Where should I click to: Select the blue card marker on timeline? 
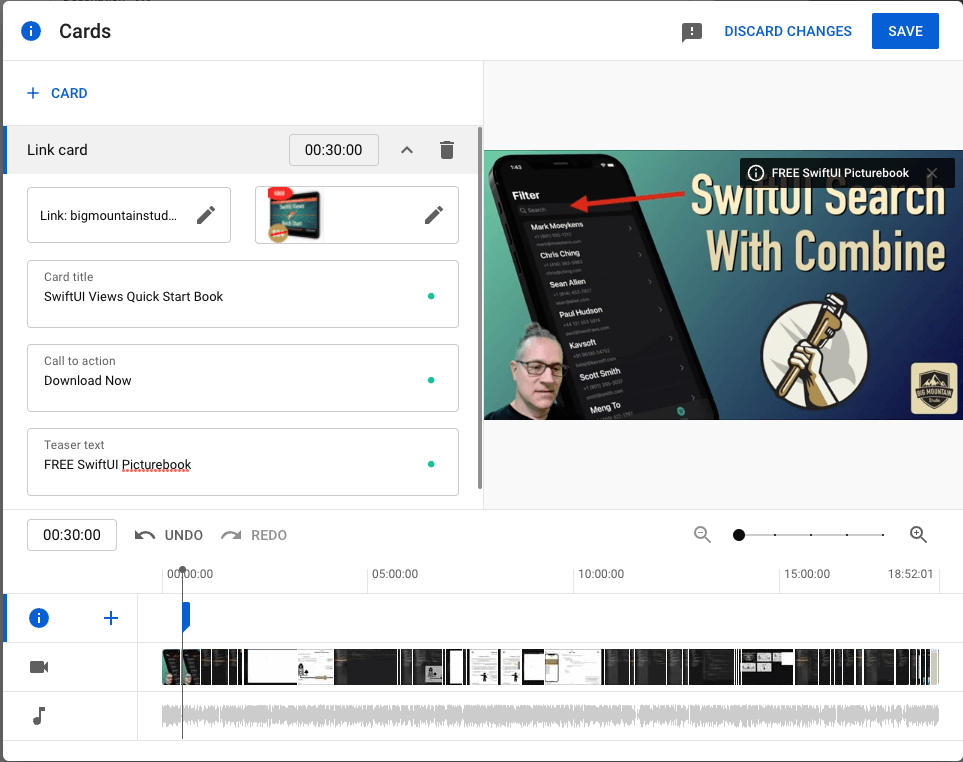tap(185, 617)
